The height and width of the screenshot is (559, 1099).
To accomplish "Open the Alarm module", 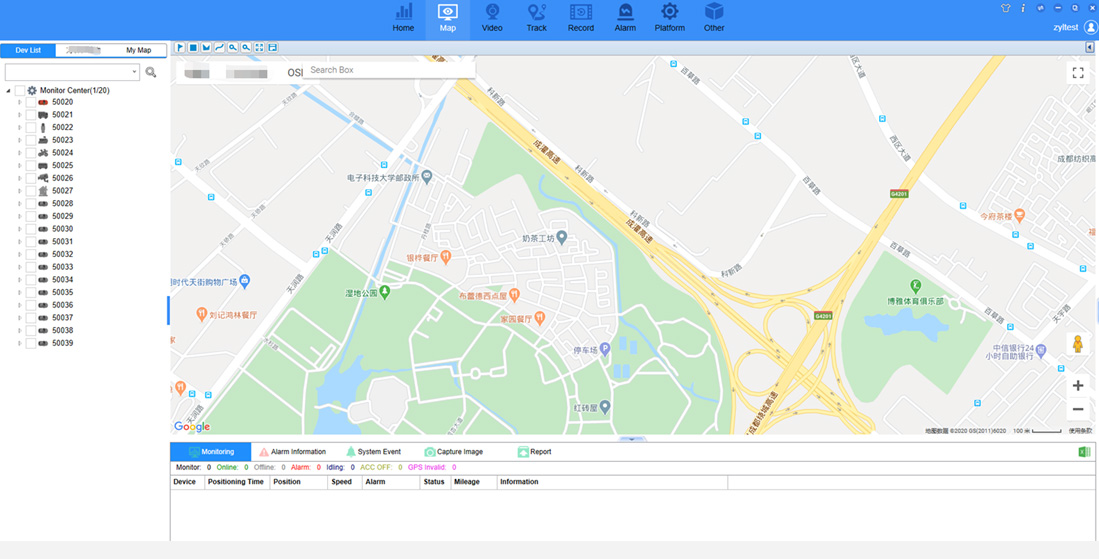I will tap(625, 17).
